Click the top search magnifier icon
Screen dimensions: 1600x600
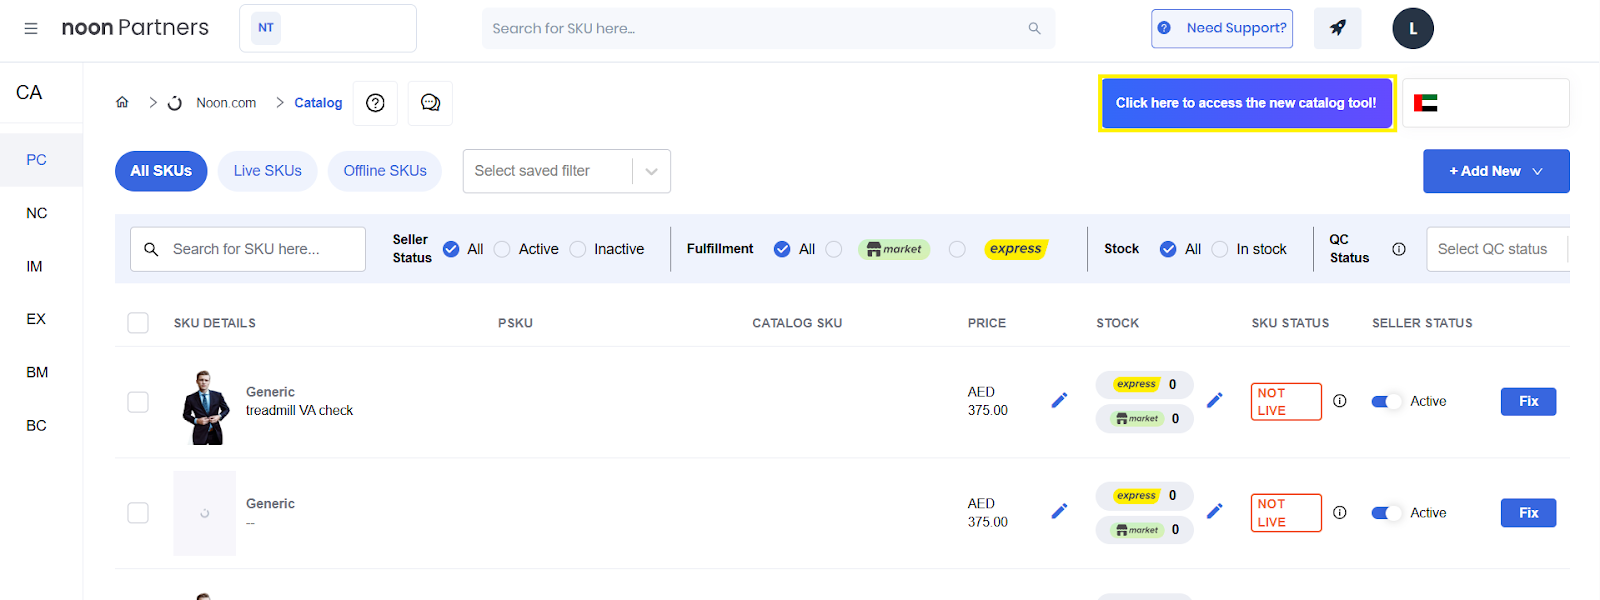click(x=1034, y=28)
